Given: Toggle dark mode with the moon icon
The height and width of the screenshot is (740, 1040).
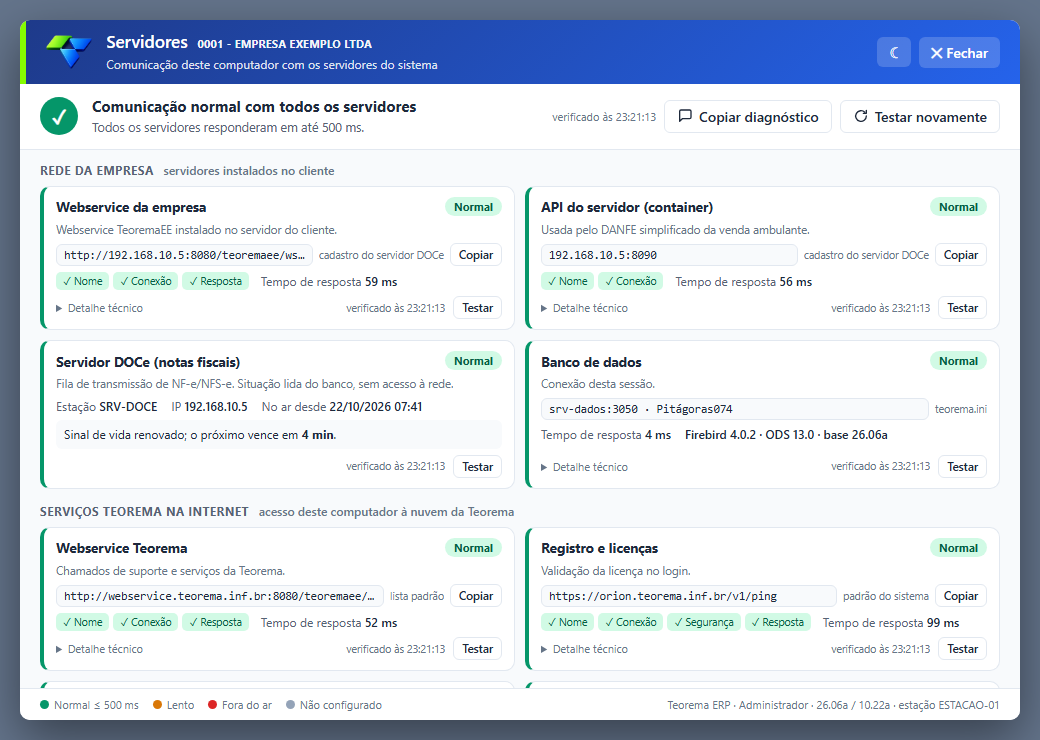Looking at the screenshot, I should pos(893,52).
